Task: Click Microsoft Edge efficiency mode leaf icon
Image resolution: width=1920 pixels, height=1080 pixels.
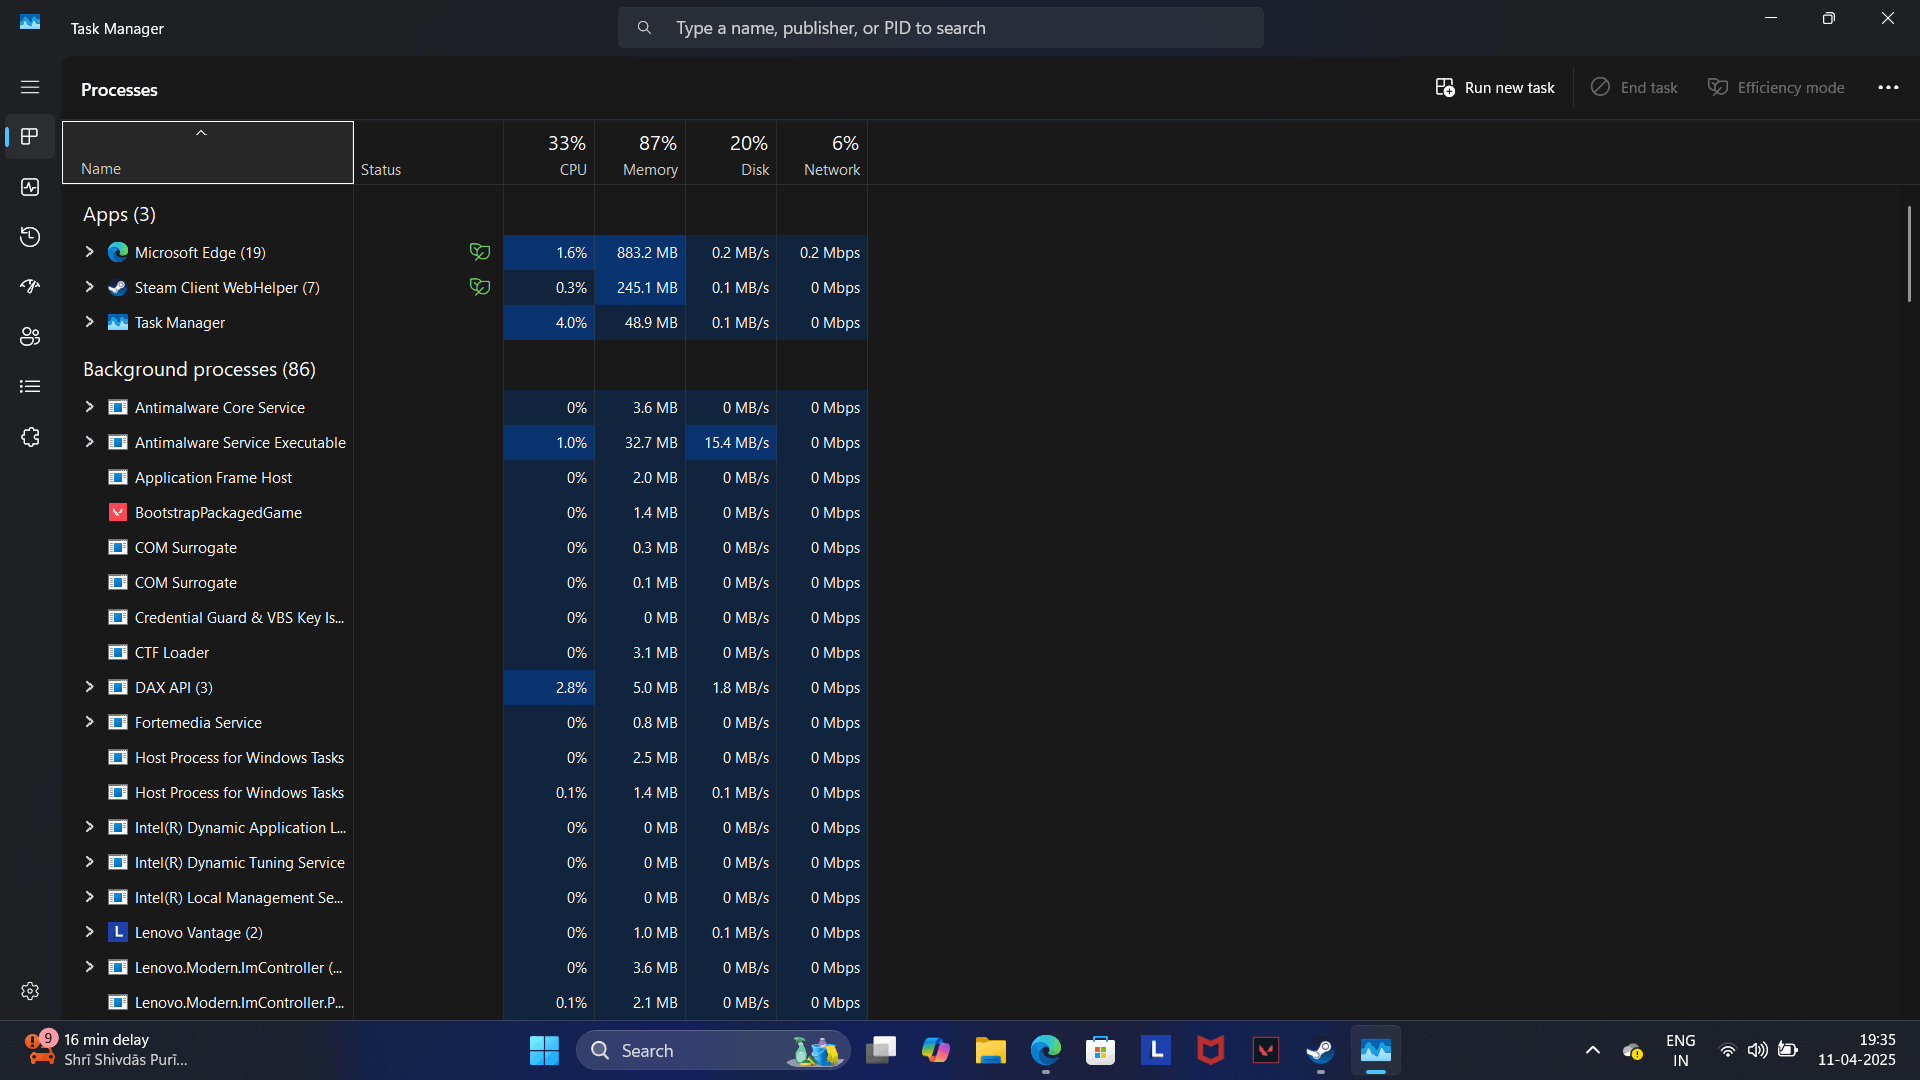Action: click(x=480, y=252)
